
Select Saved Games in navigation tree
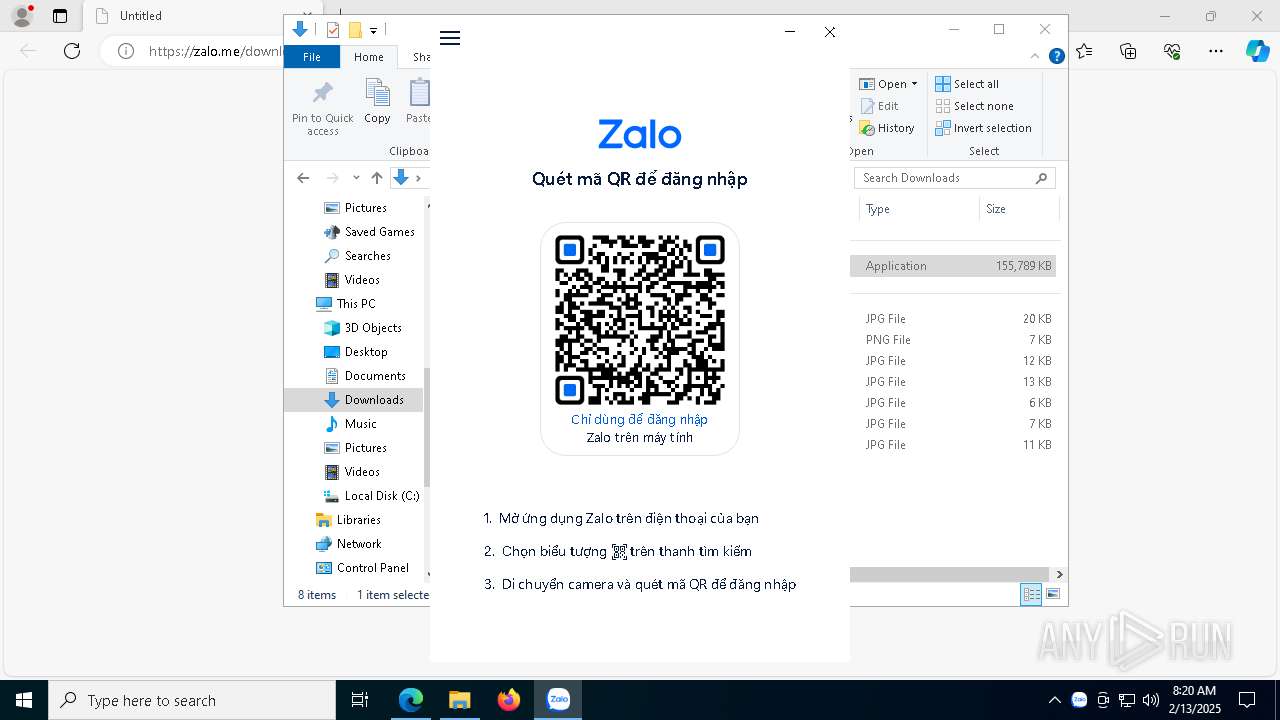(369, 232)
